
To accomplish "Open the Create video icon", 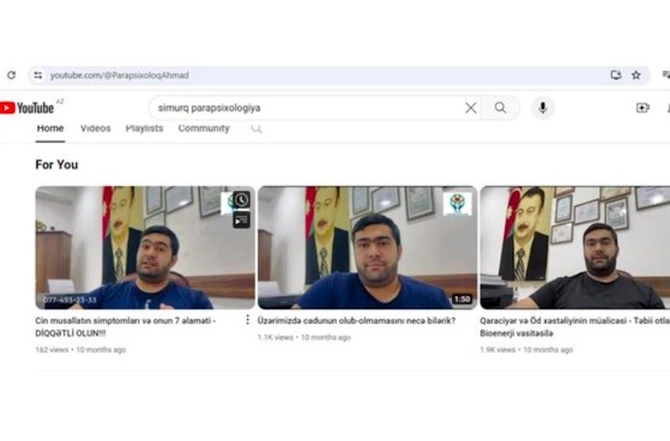I will click(x=643, y=108).
